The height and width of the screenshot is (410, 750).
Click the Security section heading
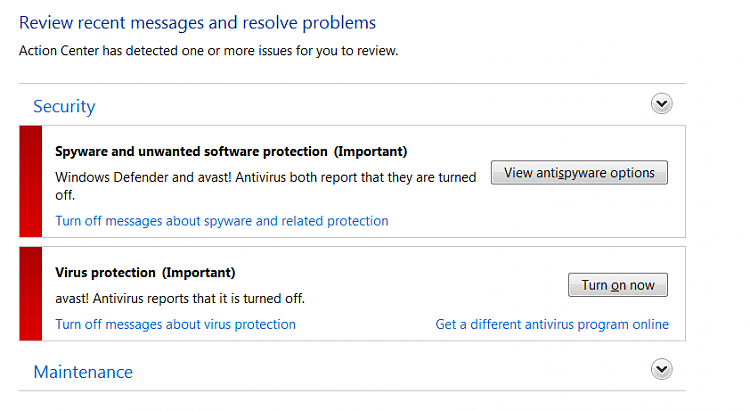click(64, 106)
